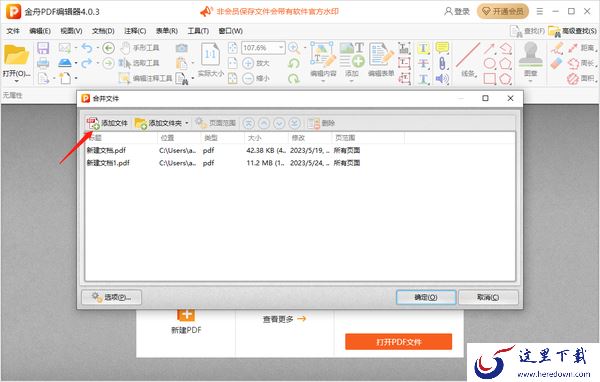Click the speaker sound annotation icon
The width and height of the screenshot is (600, 382).
[442, 78]
